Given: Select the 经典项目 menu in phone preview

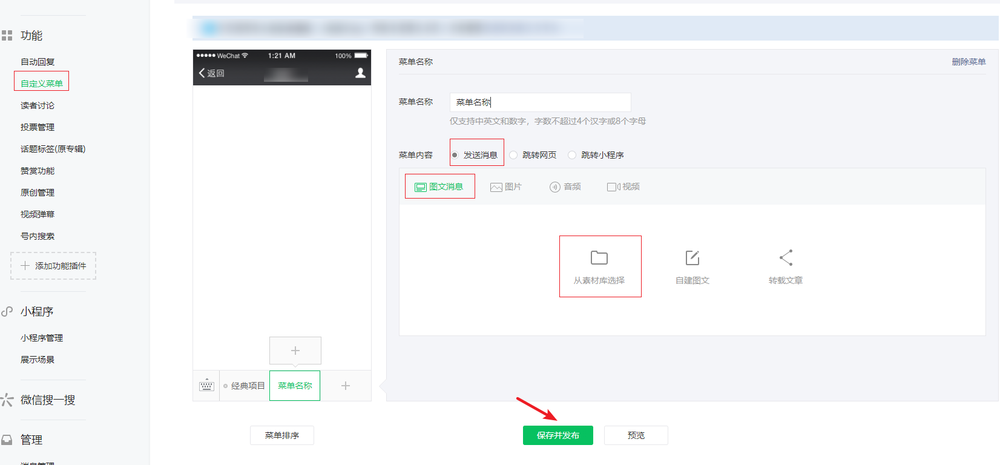Looking at the screenshot, I should (244, 386).
